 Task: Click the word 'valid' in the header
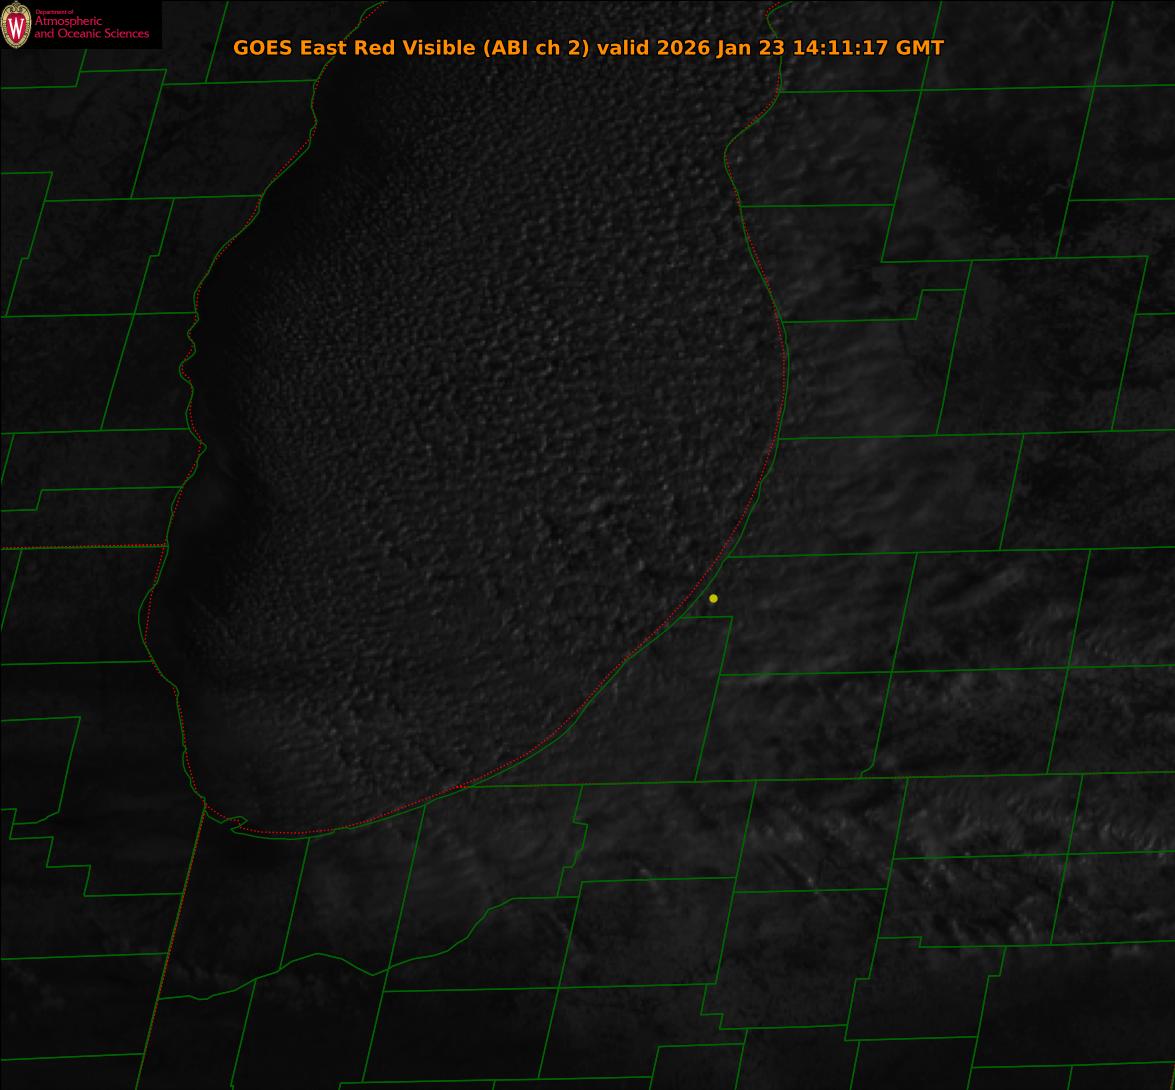tap(623, 48)
